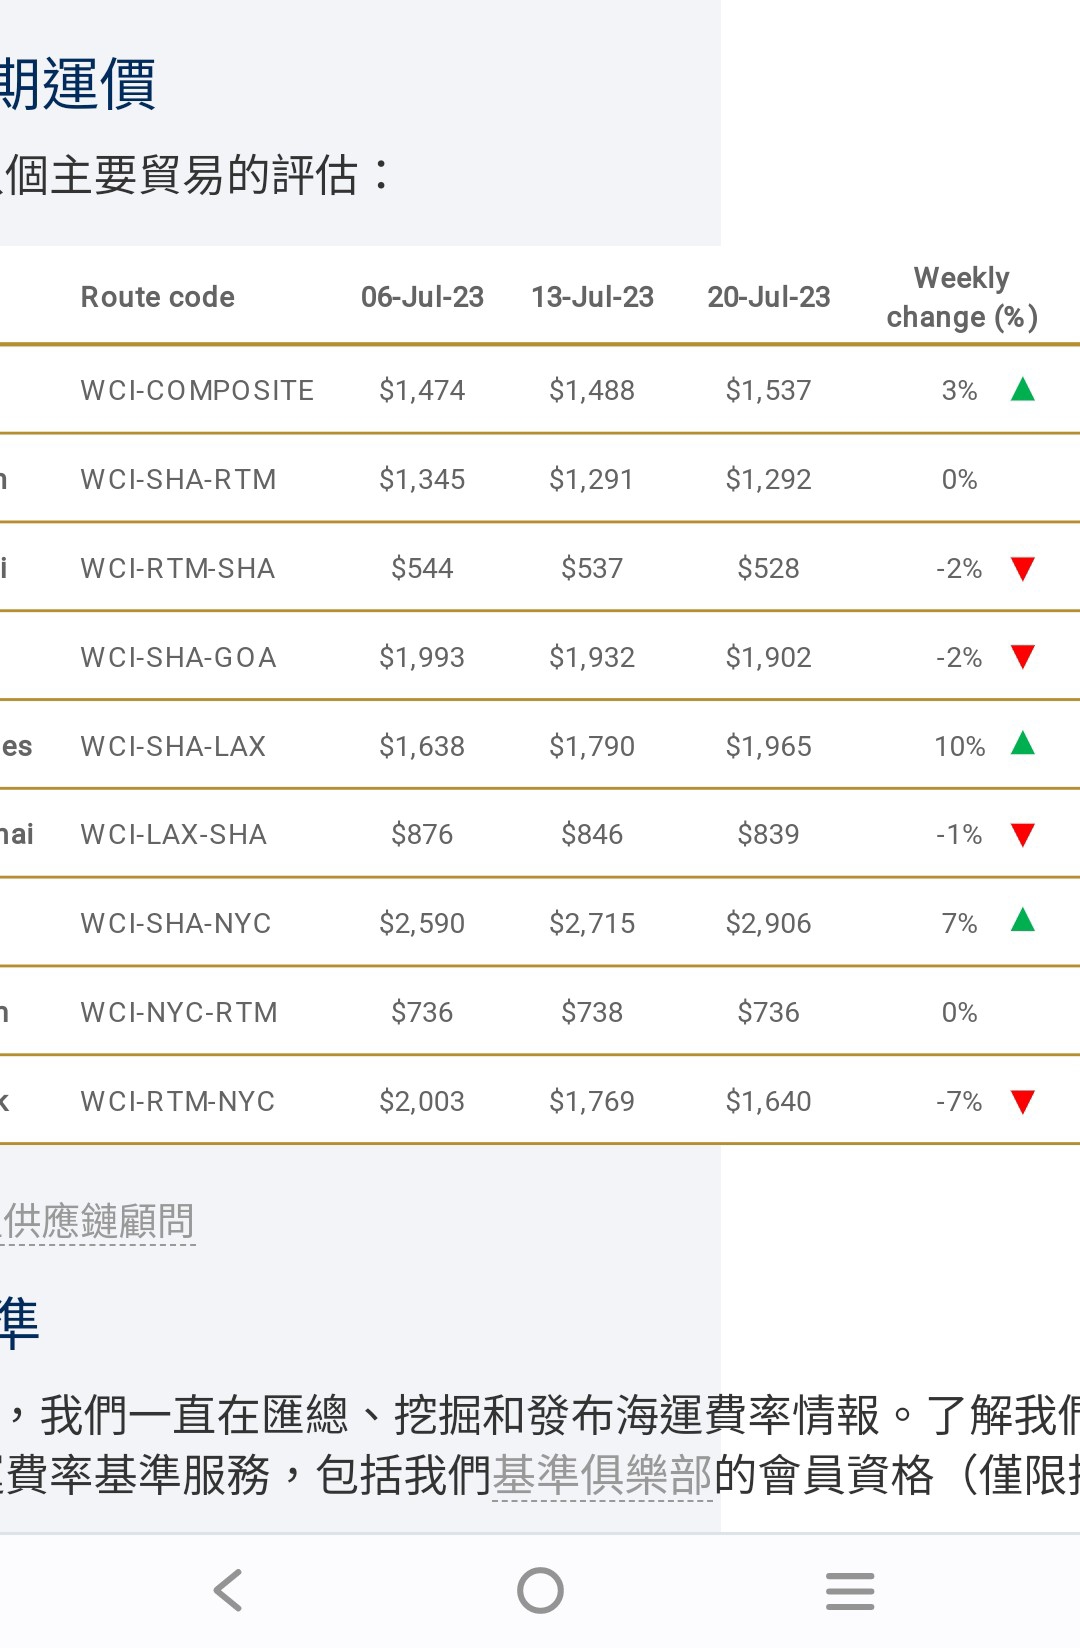Tap the Android home circle button
1080x1648 pixels.
540,1590
